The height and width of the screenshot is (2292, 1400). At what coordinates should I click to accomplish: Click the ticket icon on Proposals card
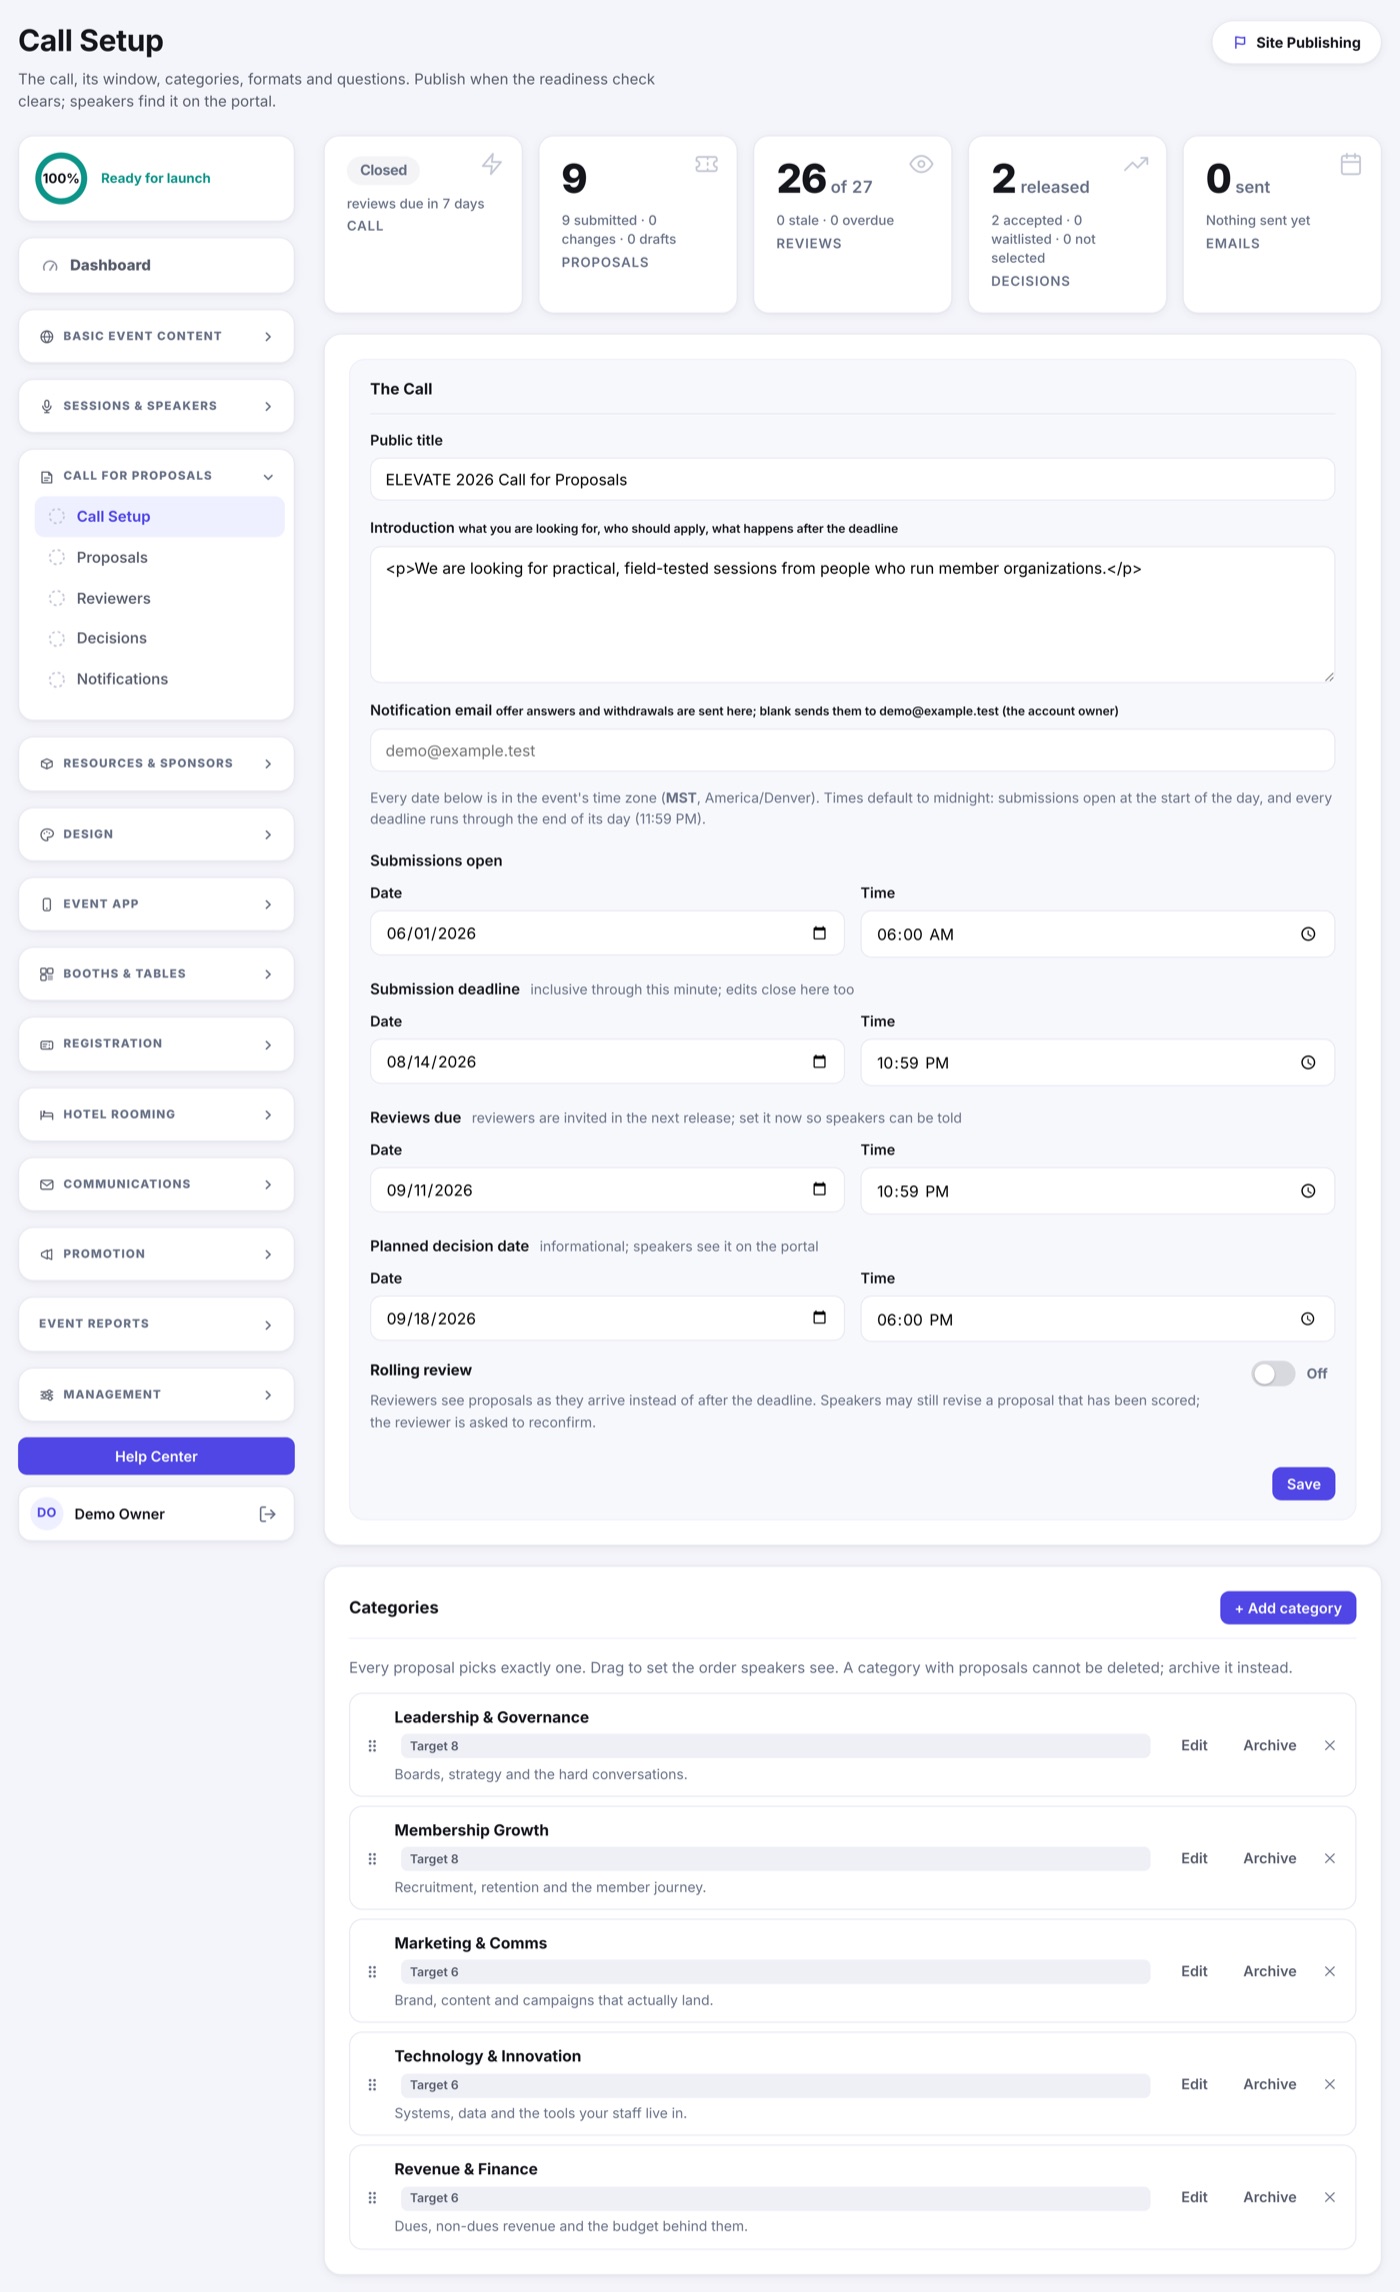(706, 164)
